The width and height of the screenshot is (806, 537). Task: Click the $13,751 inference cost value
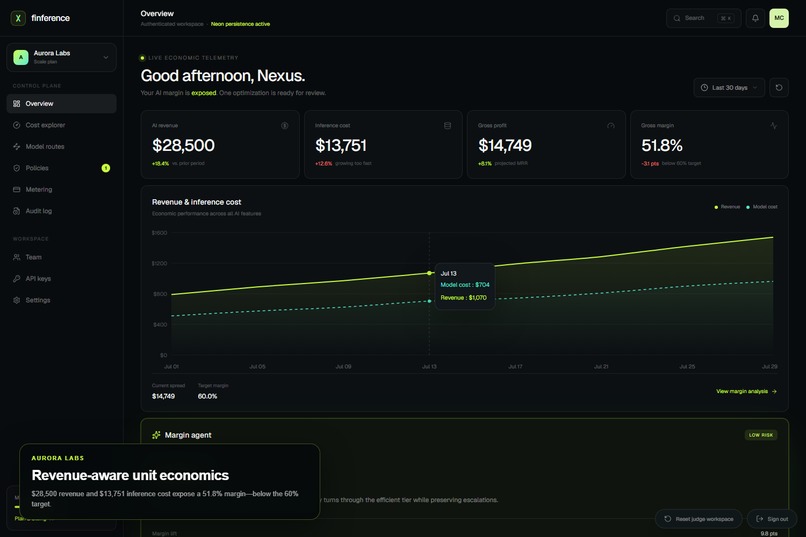point(341,145)
